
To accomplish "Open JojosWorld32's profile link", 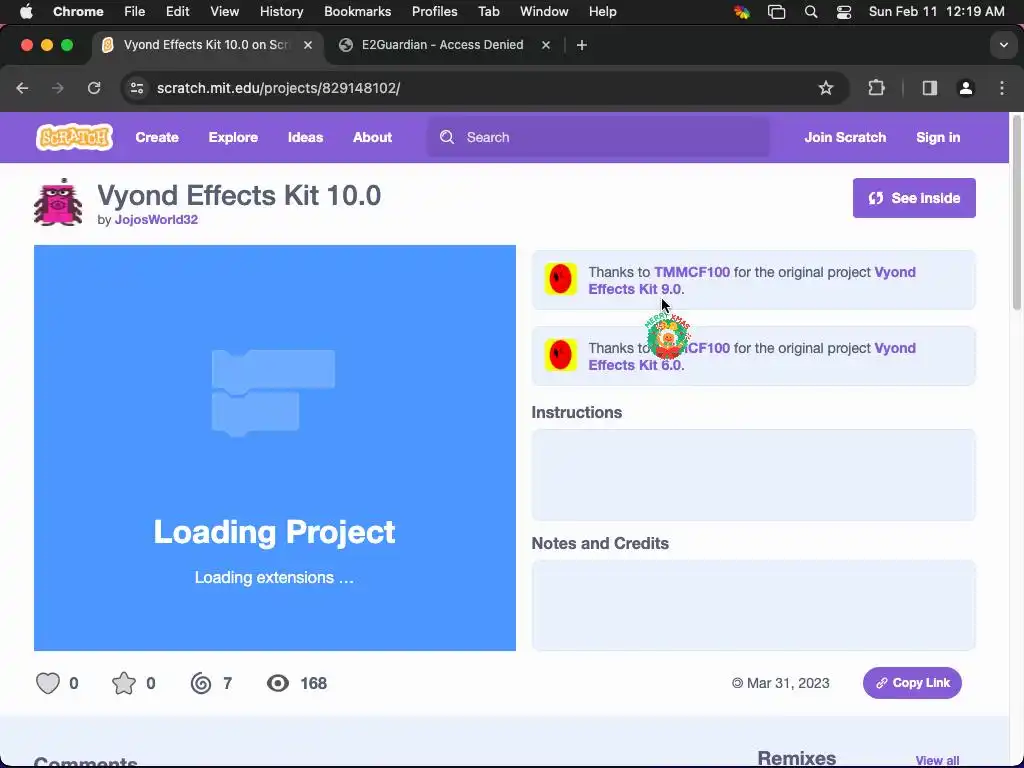I will [156, 219].
